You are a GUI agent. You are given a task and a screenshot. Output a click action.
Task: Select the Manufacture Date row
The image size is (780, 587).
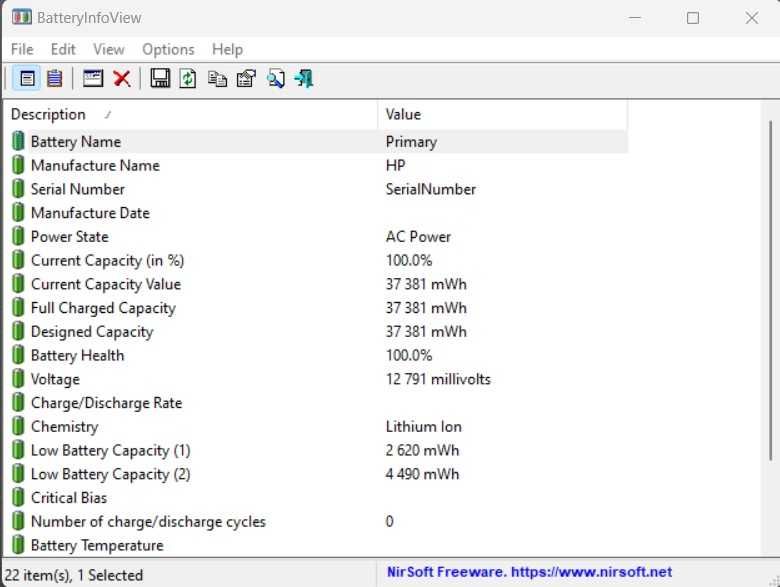318,212
